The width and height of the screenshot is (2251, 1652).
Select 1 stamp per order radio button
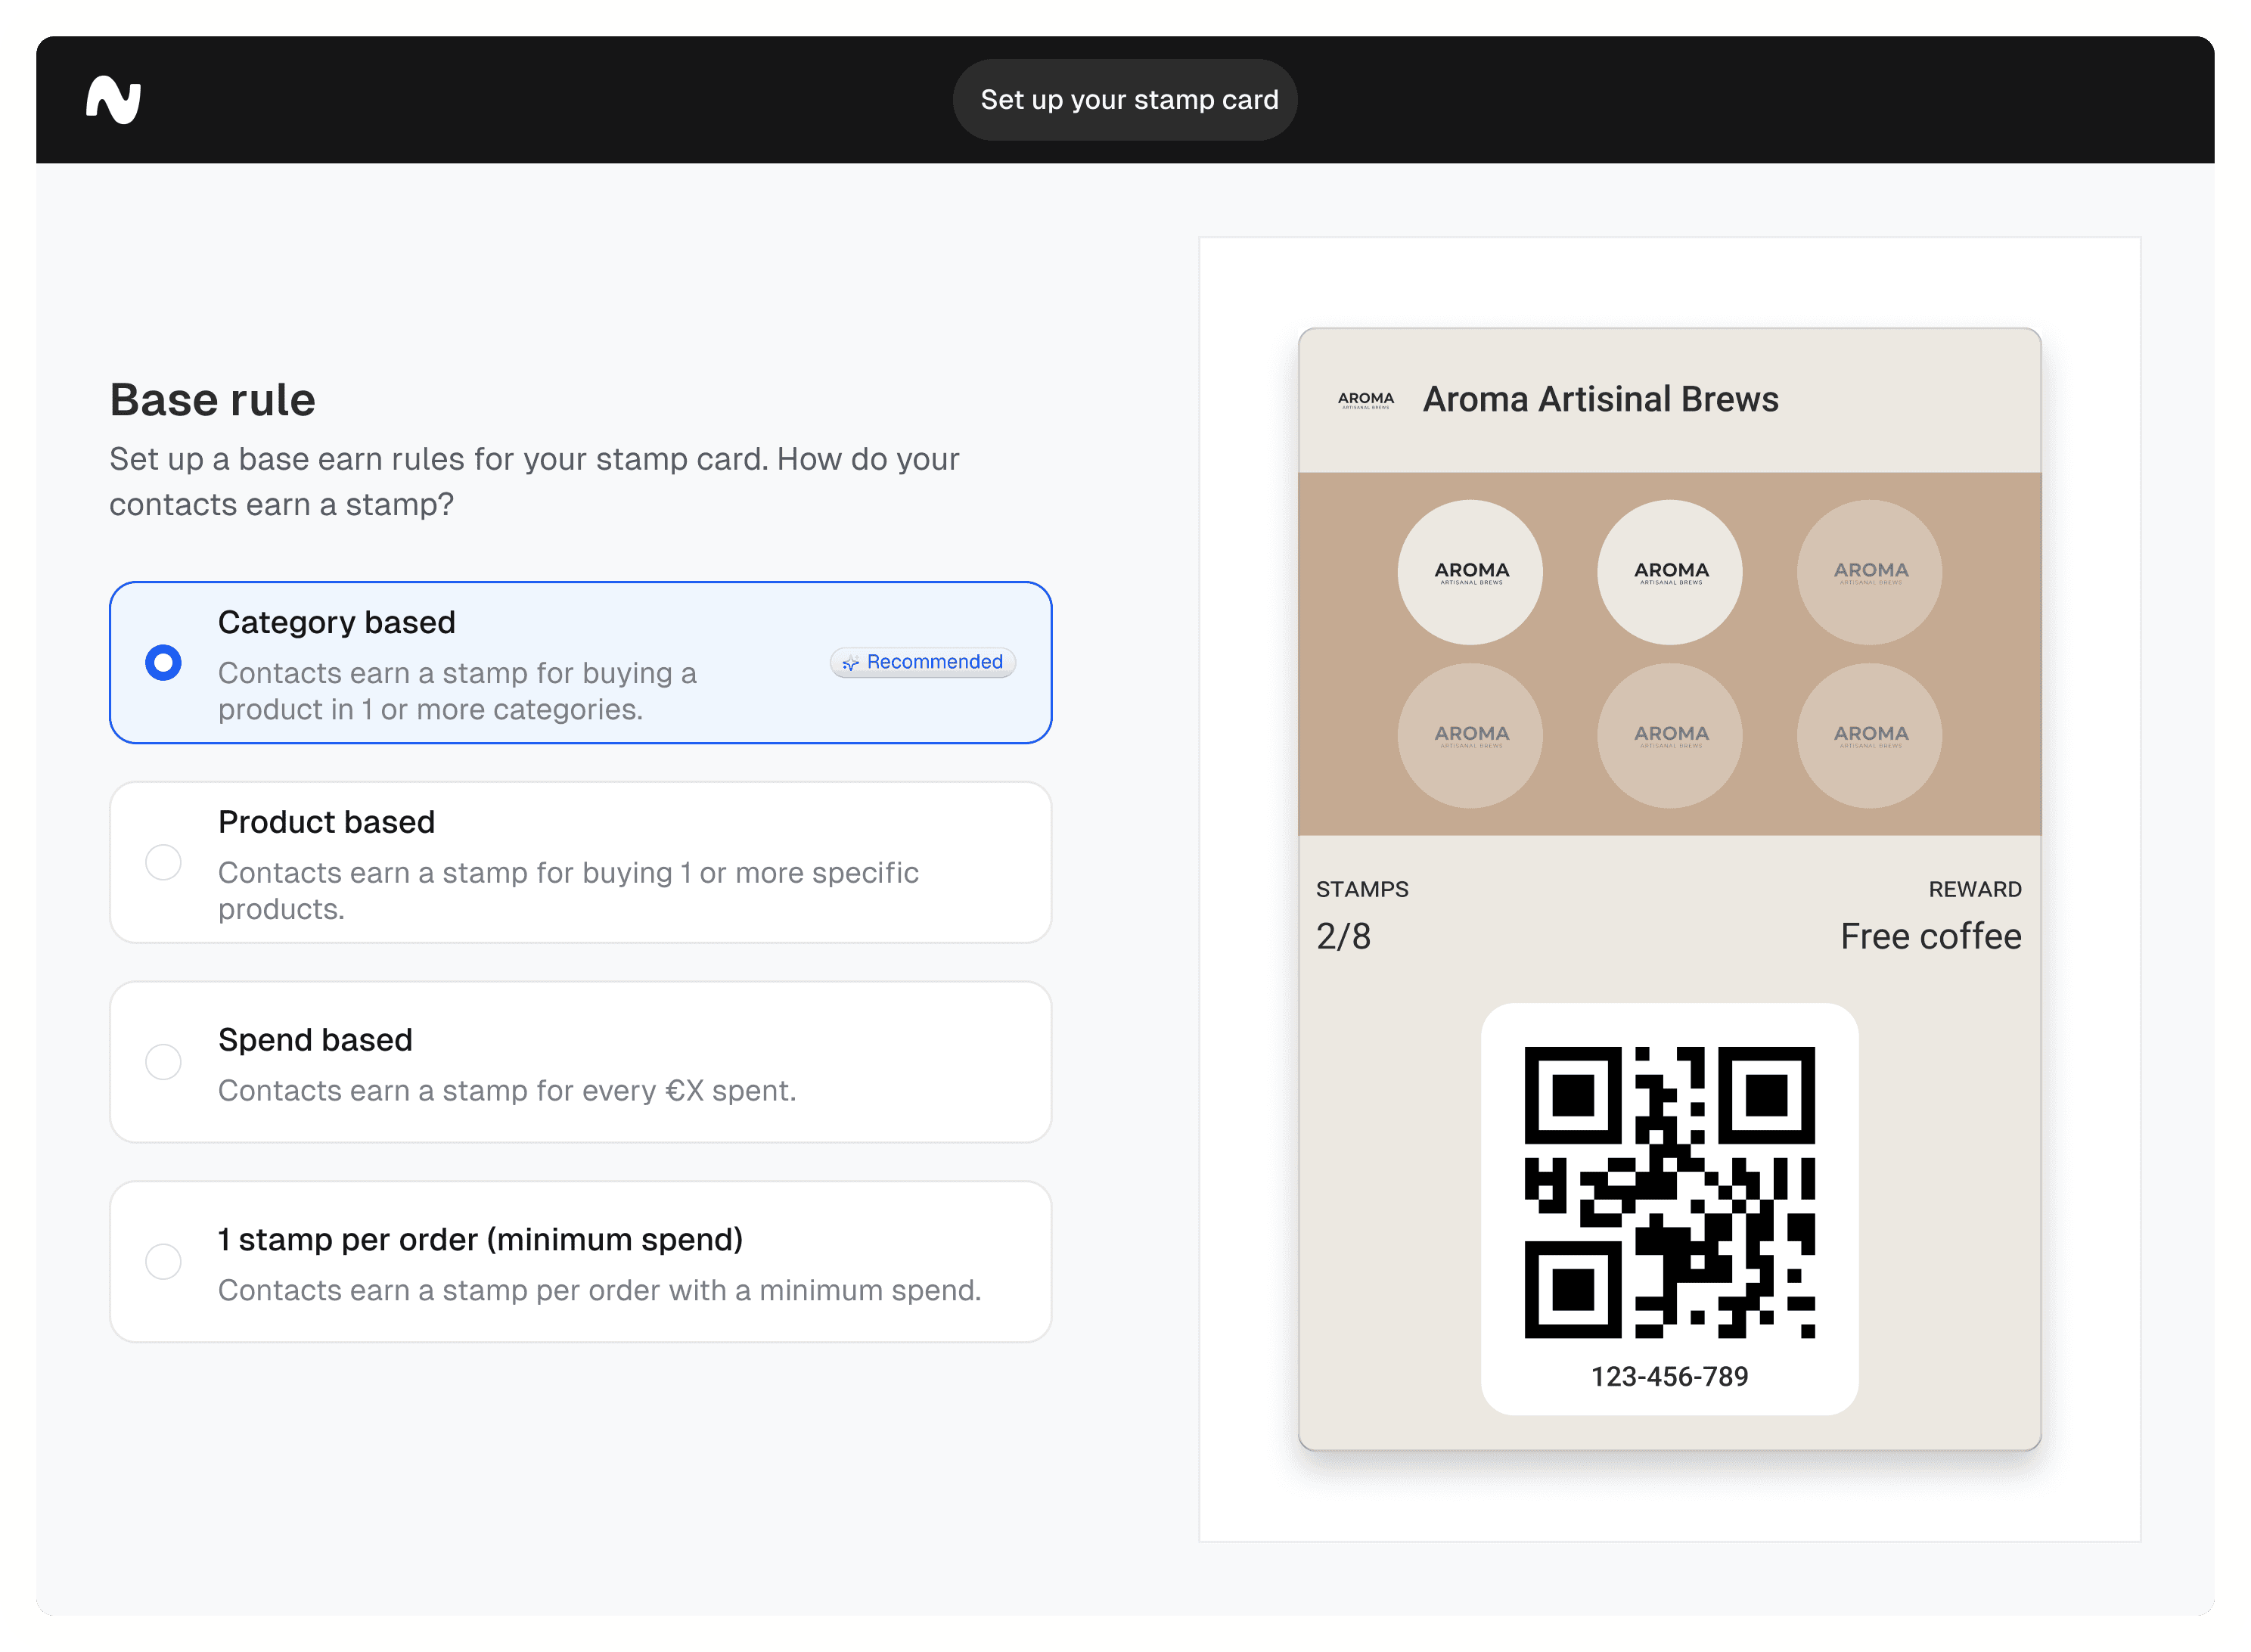click(x=163, y=1261)
